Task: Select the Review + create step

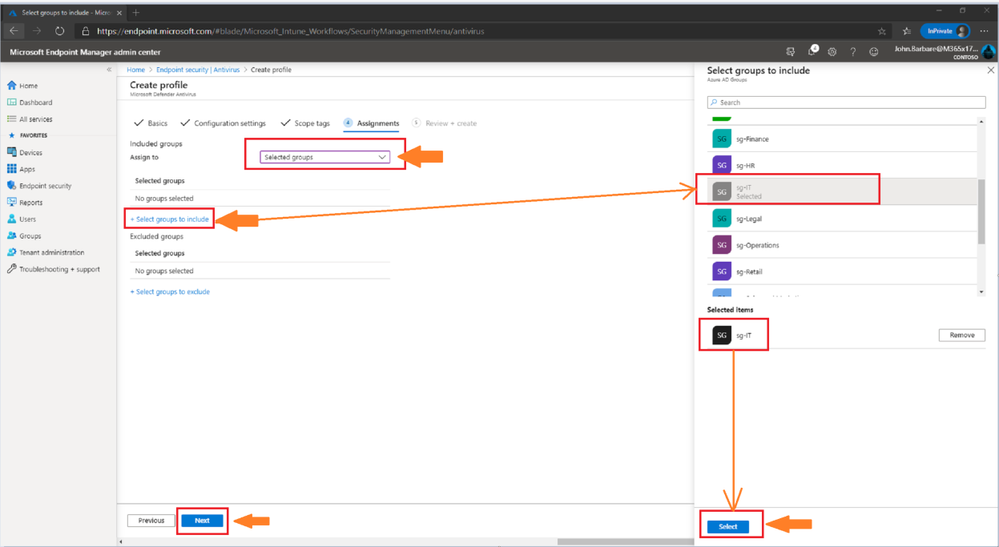Action: (445, 123)
